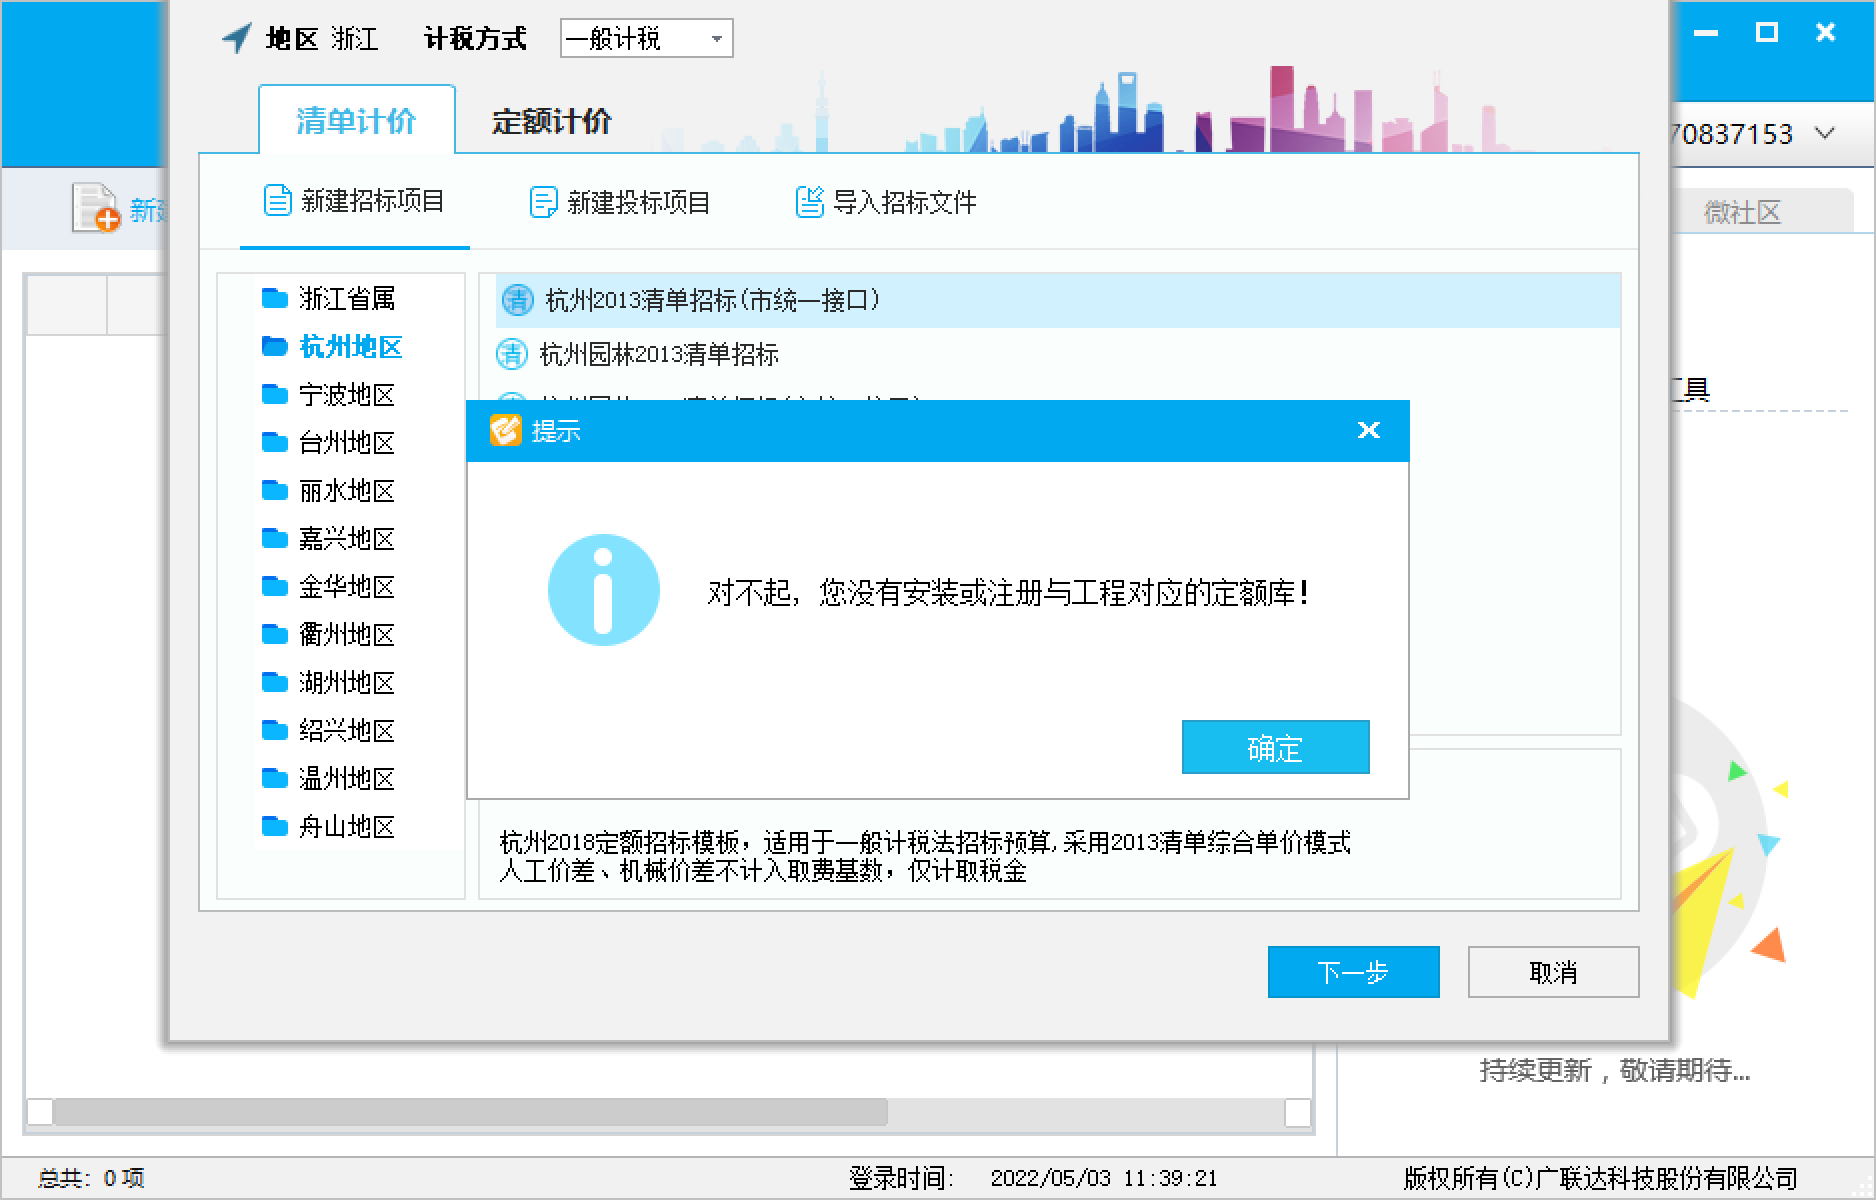
Task: Click the folder icon next to 丽水地区
Action: coord(274,490)
